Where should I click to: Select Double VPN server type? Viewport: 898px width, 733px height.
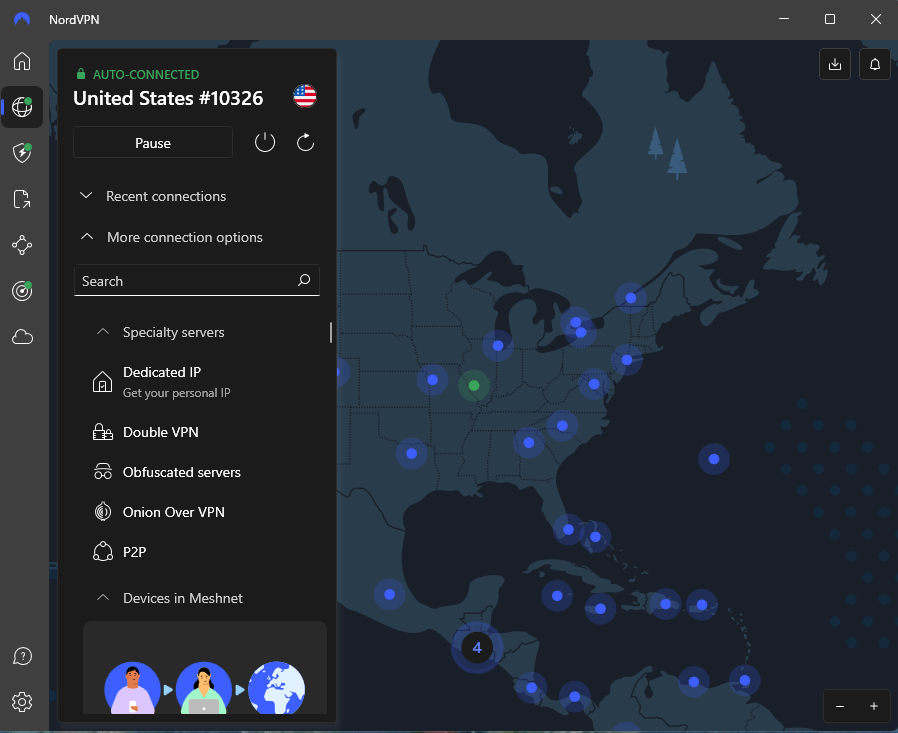coord(160,432)
